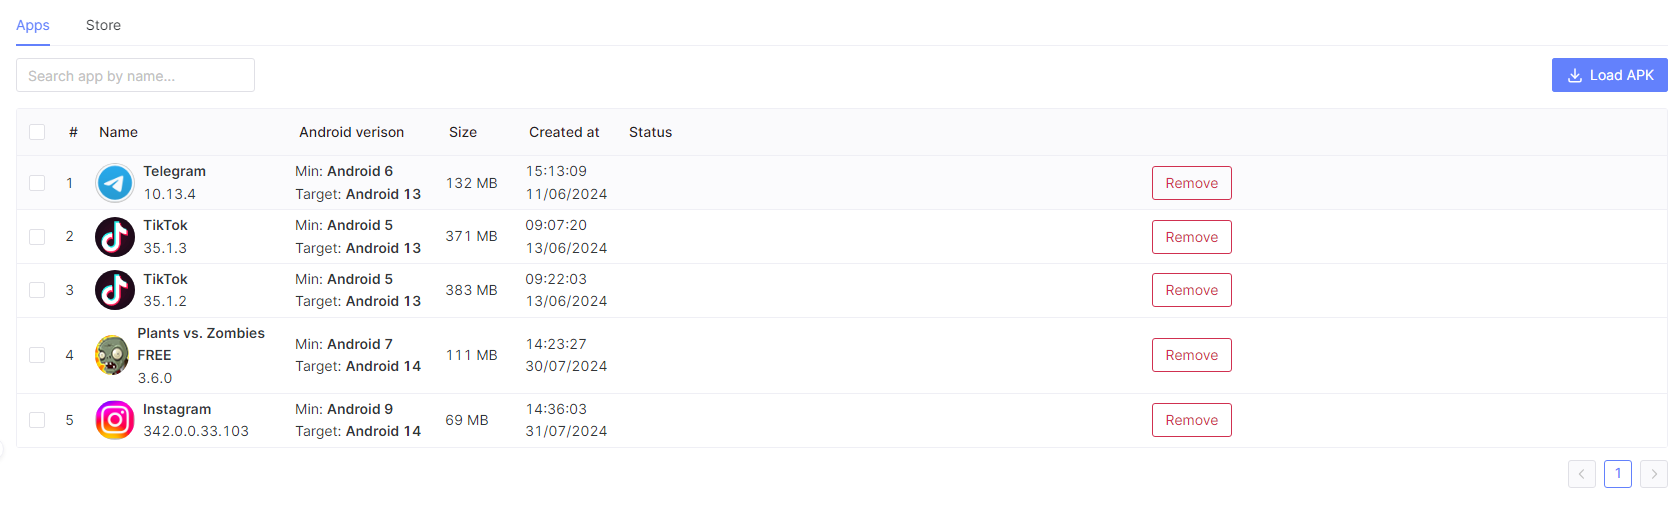
Task: Click the Telegram app icon
Action: click(115, 183)
